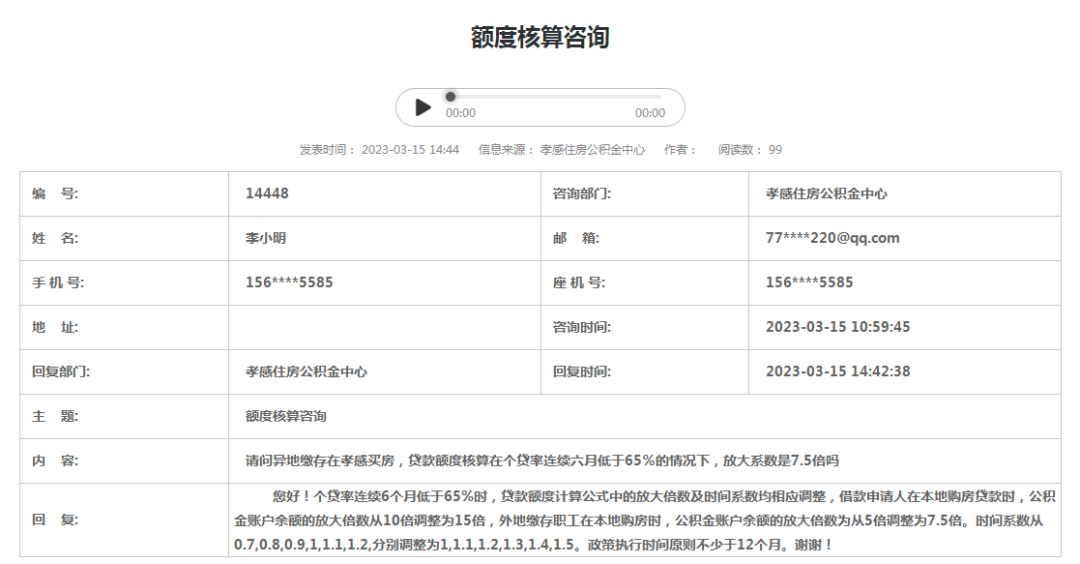Click the 座机号 value 156****5585
Image resolution: width=1080 pixels, height=564 pixels.
point(809,282)
